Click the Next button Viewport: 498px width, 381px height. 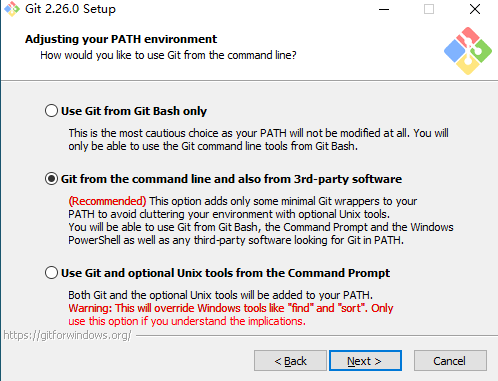365,361
